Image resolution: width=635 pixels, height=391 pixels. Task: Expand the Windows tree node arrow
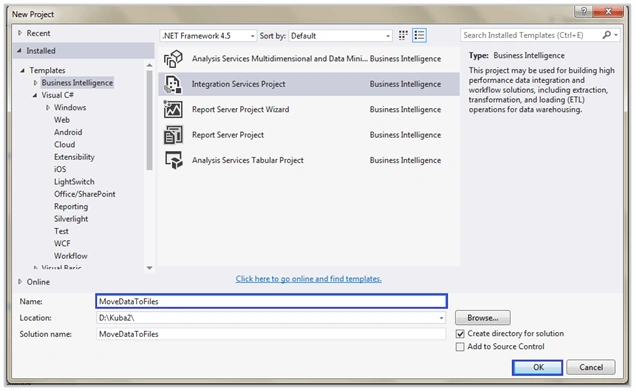[48, 107]
